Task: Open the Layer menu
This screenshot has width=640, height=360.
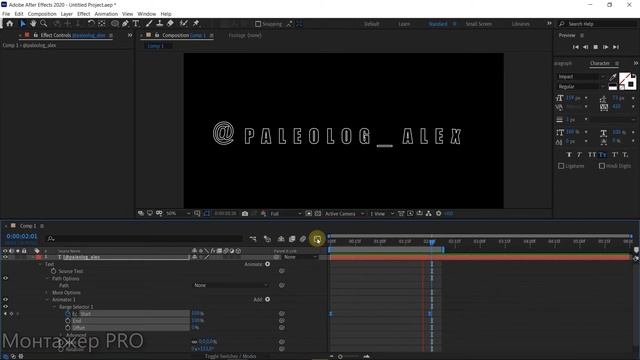Action: 67,14
